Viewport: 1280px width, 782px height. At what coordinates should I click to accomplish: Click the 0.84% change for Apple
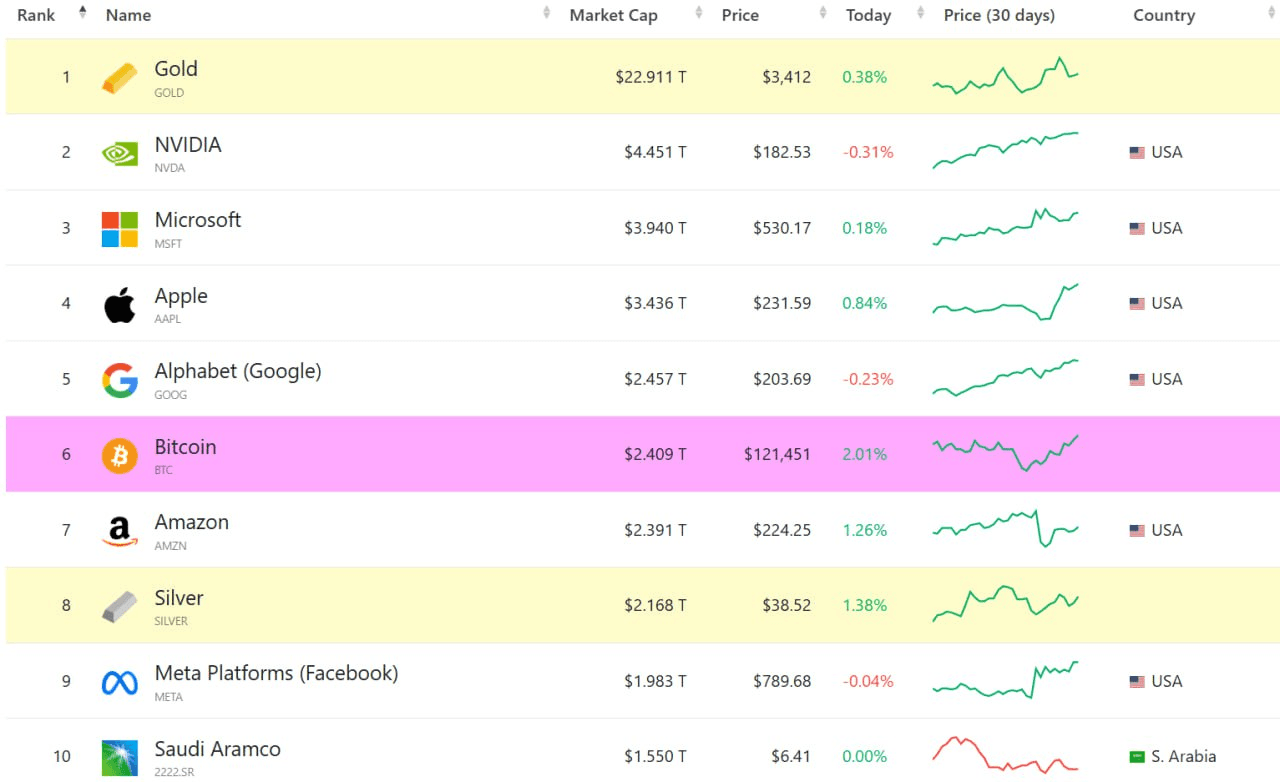[864, 304]
